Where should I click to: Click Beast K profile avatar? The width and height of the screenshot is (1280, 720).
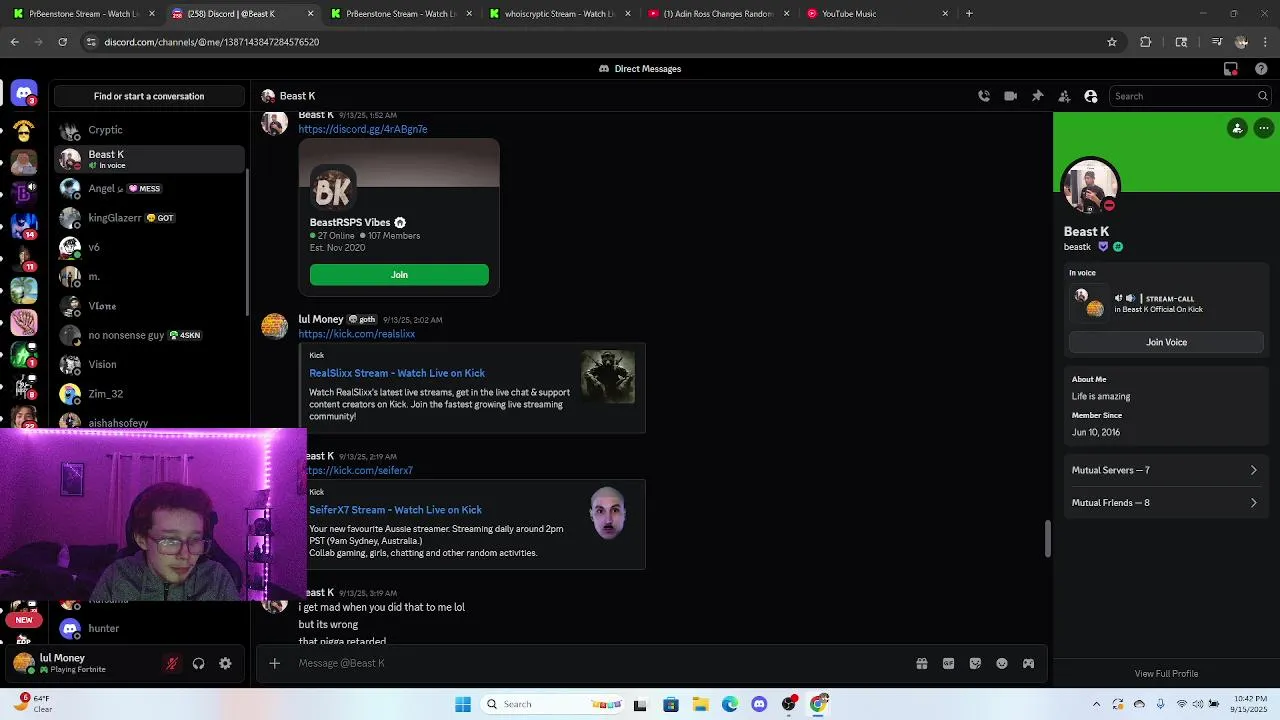[1090, 186]
